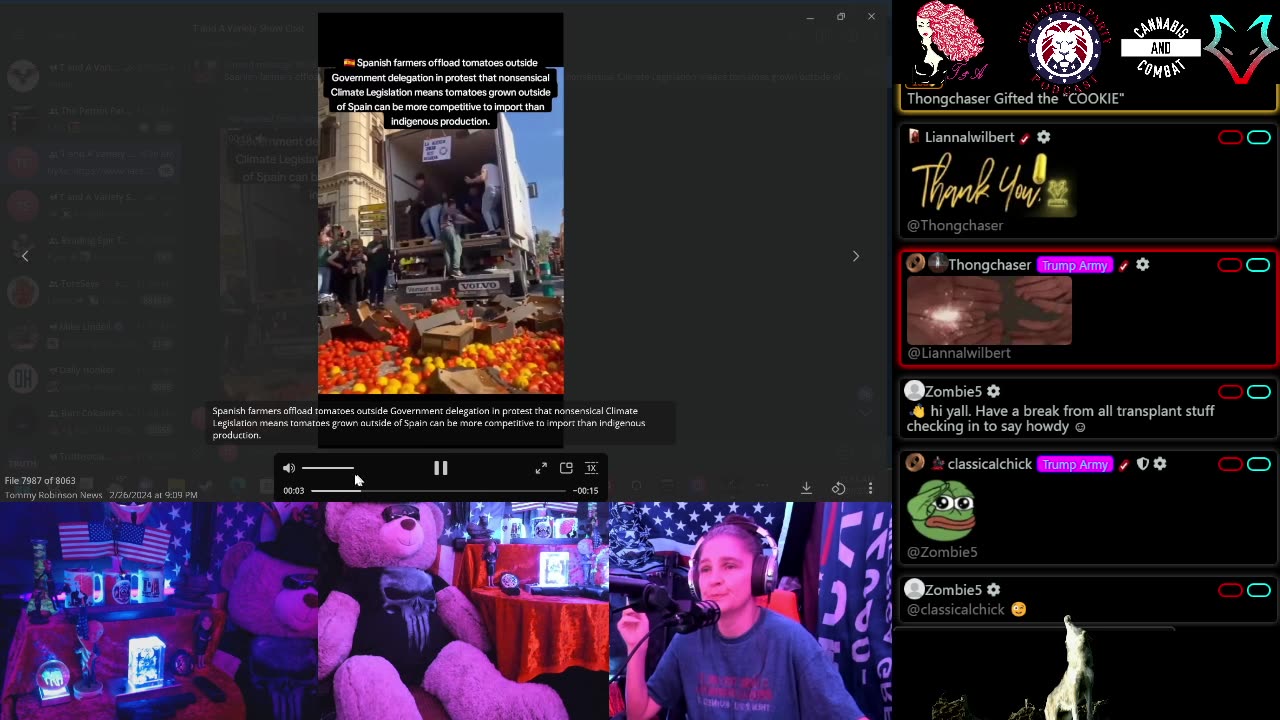The width and height of the screenshot is (1280, 720).
Task: Open the Thank You gif in chat
Action: (x=990, y=183)
